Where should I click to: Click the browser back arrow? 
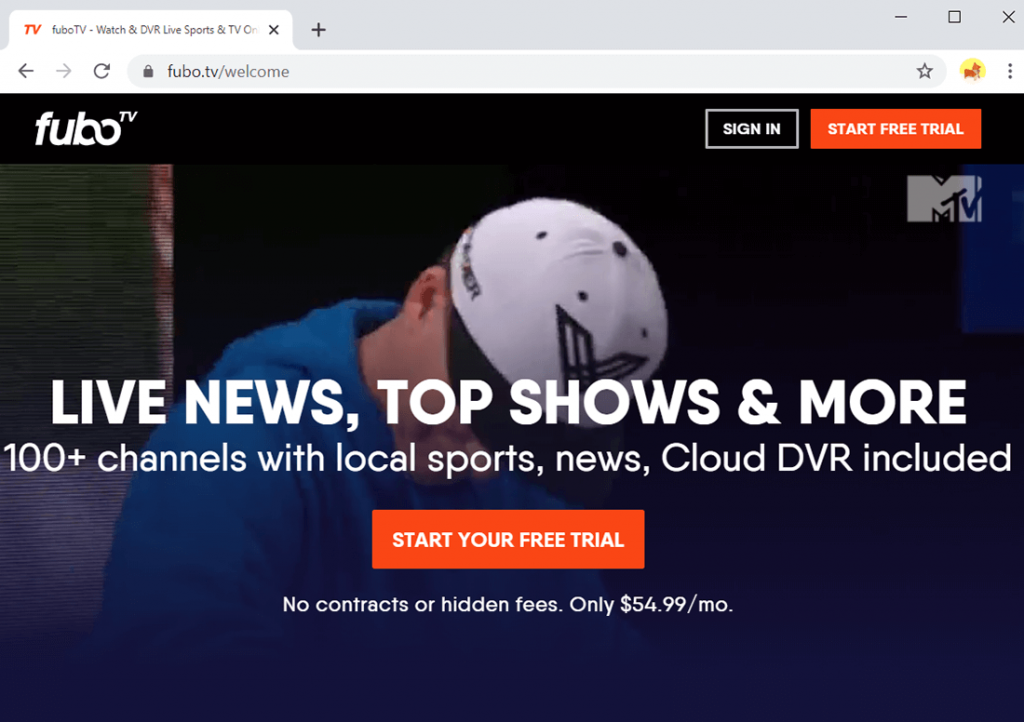(x=25, y=71)
